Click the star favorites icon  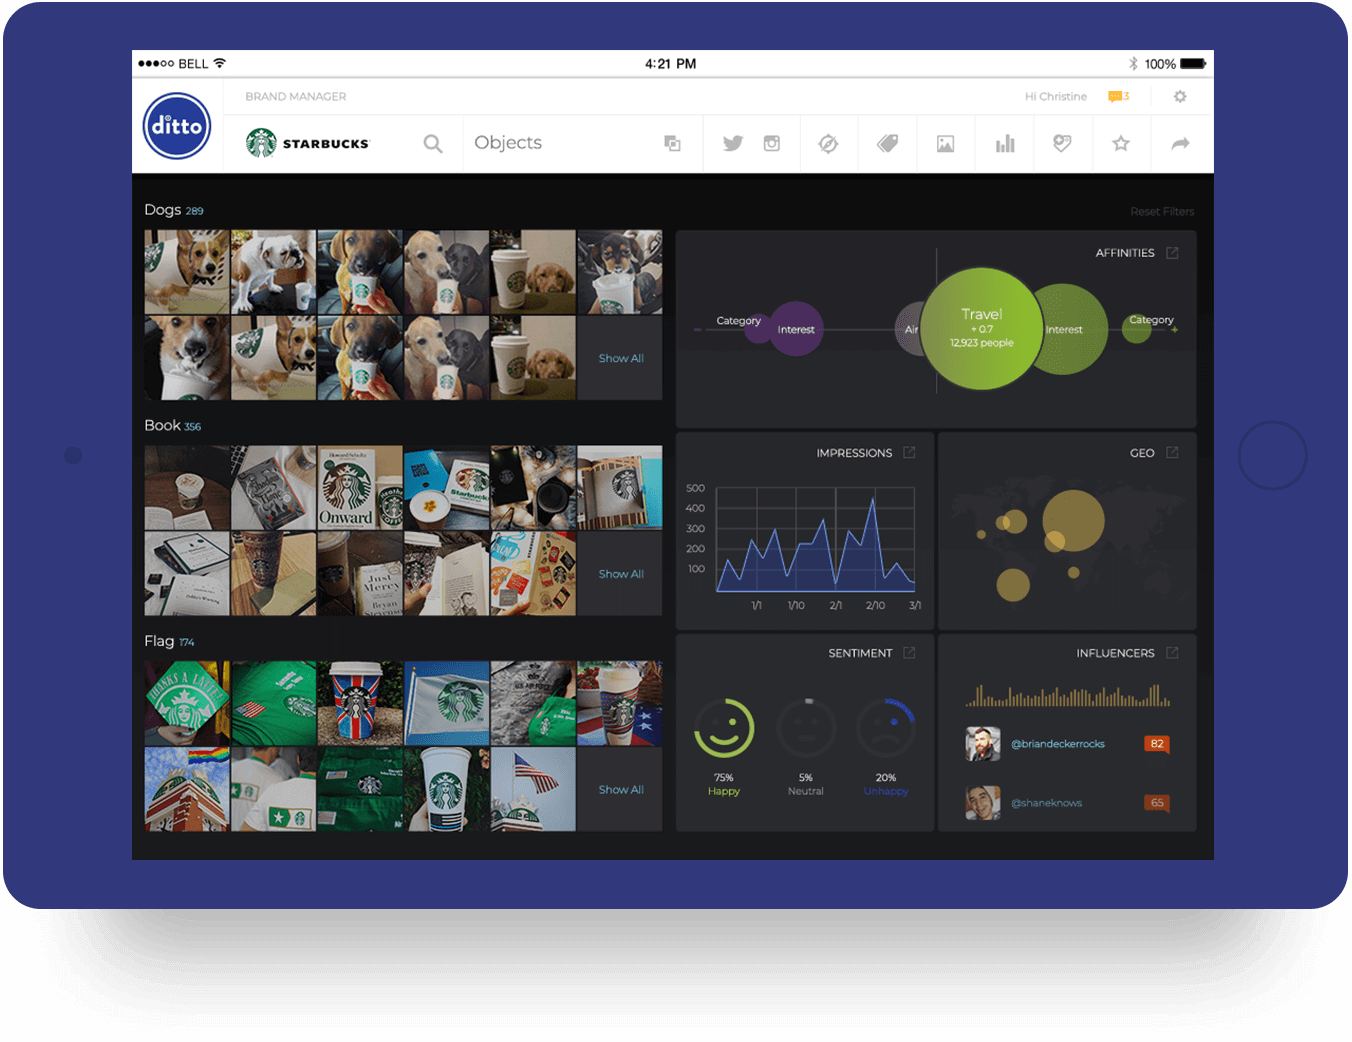coord(1121,144)
